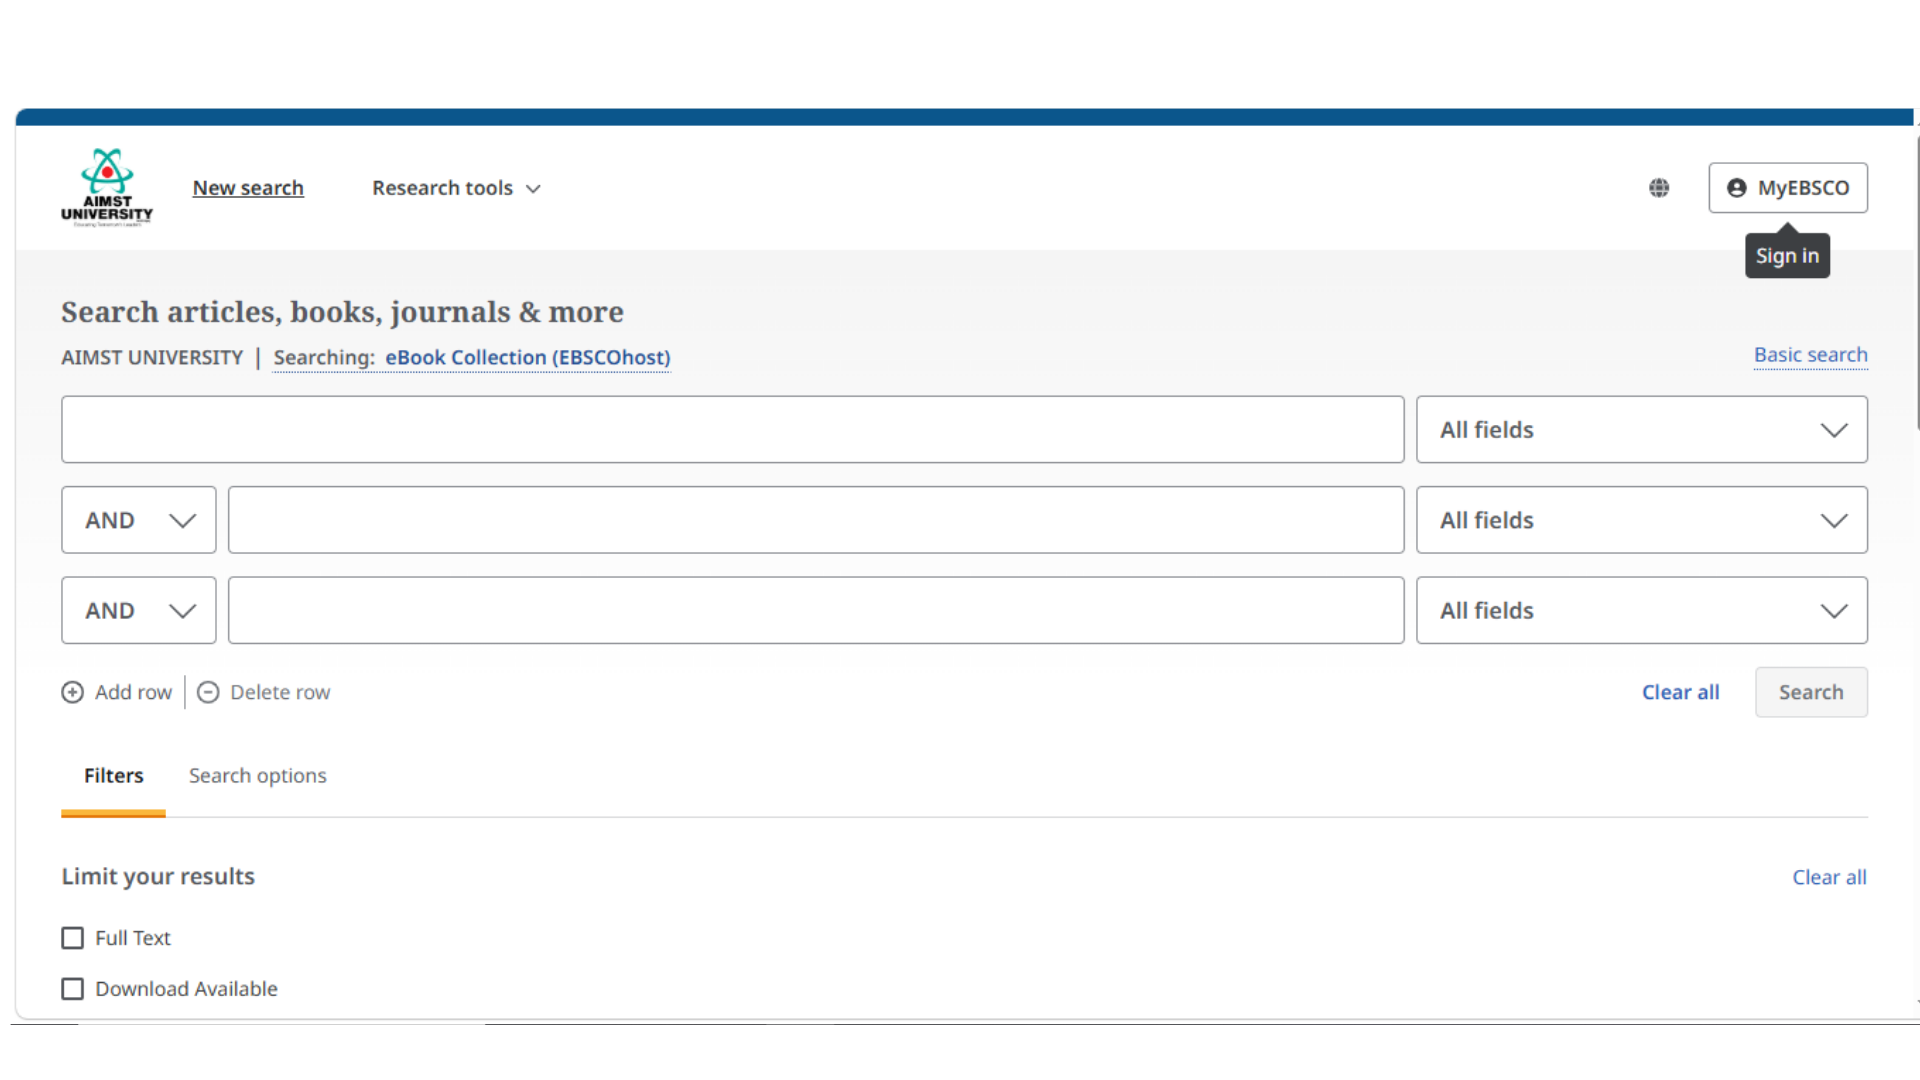The height and width of the screenshot is (1080, 1920).
Task: Click the AIMST University logo
Action: [107, 188]
